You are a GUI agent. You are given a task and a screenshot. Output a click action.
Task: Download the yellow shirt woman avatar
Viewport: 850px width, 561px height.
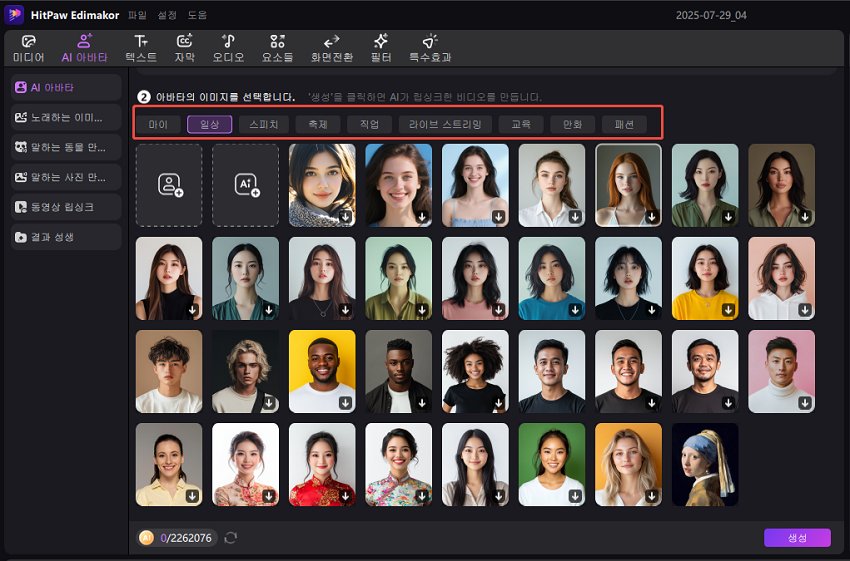tap(728, 310)
